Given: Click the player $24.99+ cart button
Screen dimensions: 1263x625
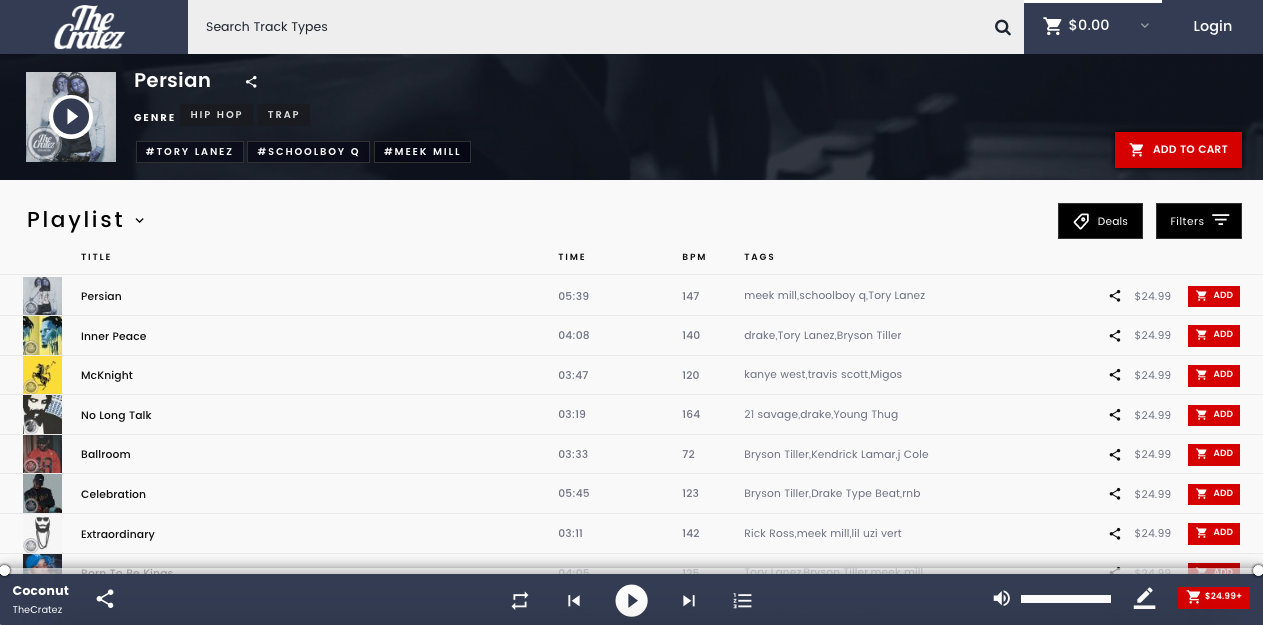Looking at the screenshot, I should click(x=1214, y=597).
